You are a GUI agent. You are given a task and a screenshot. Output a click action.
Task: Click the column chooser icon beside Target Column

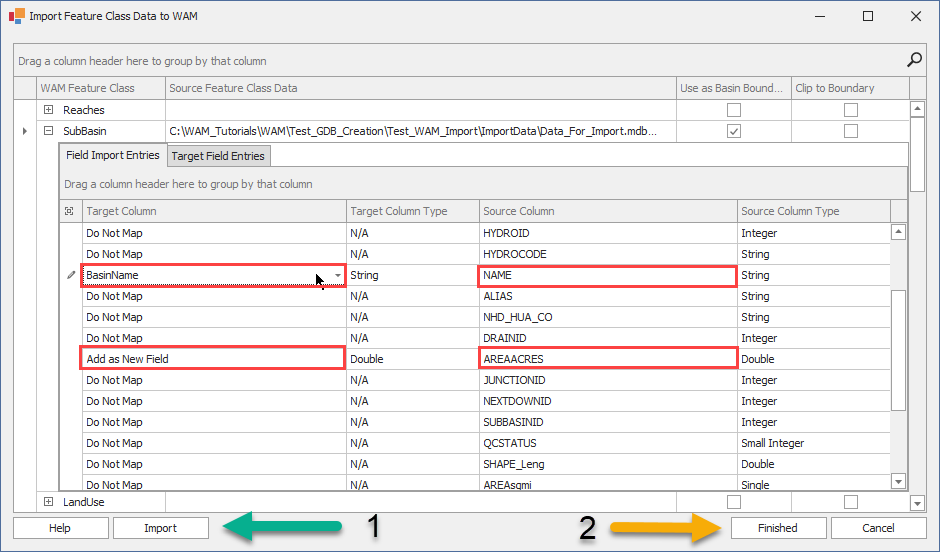click(x=70, y=211)
